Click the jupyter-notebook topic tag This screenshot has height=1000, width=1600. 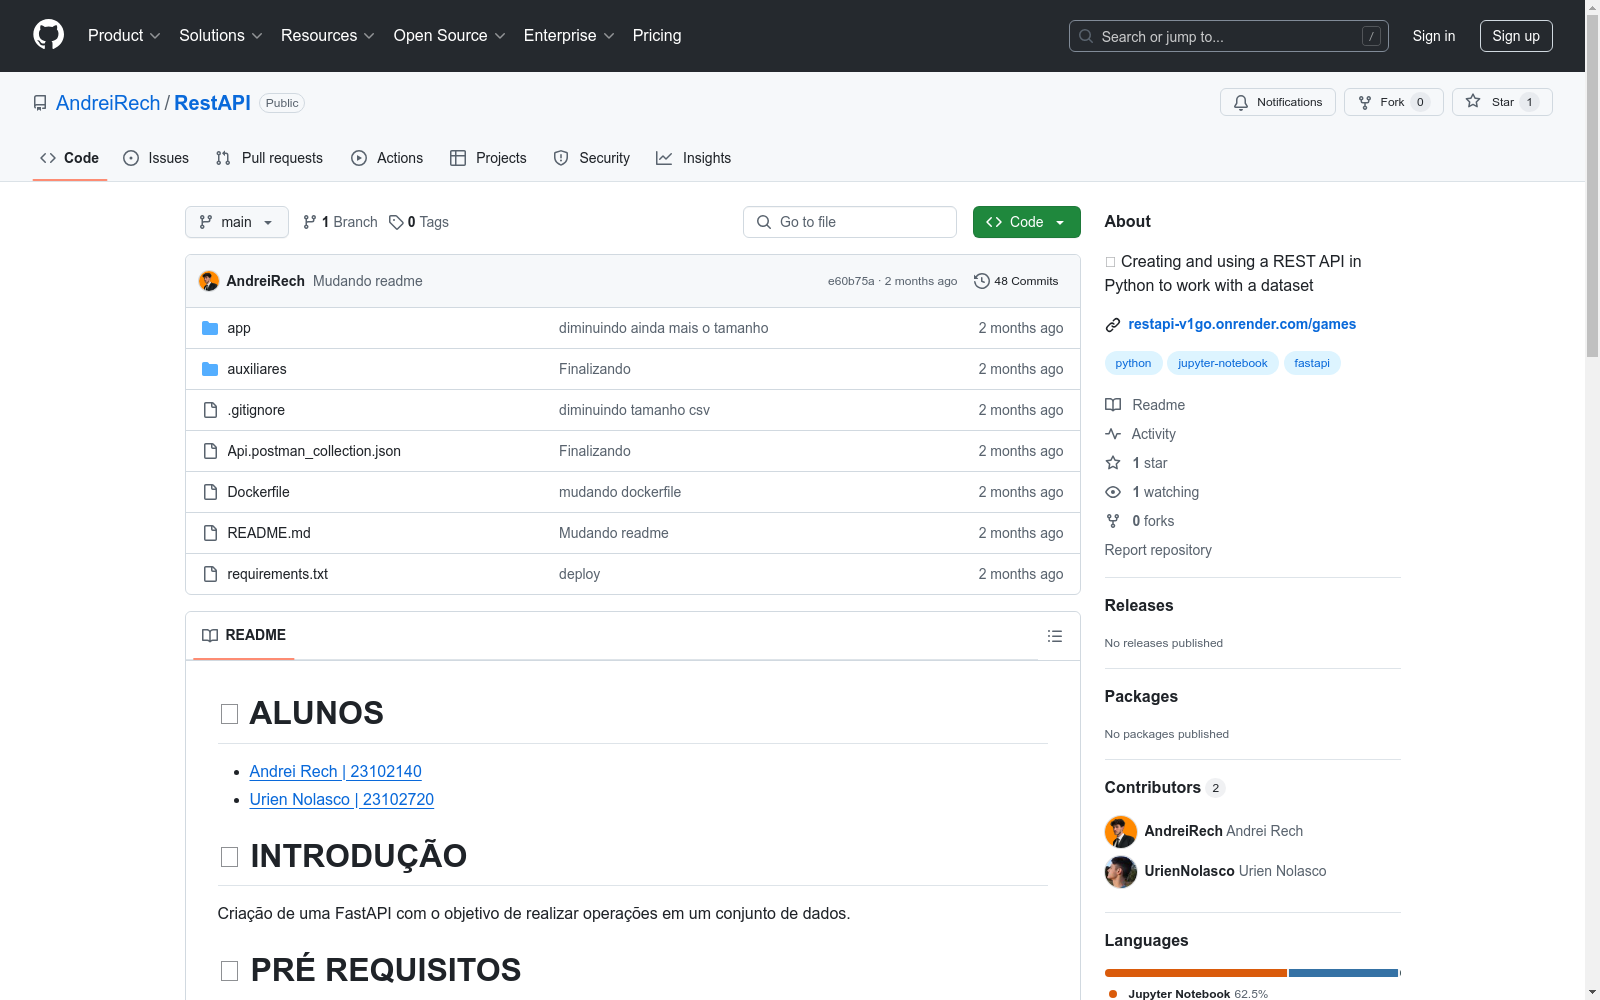[x=1222, y=363]
